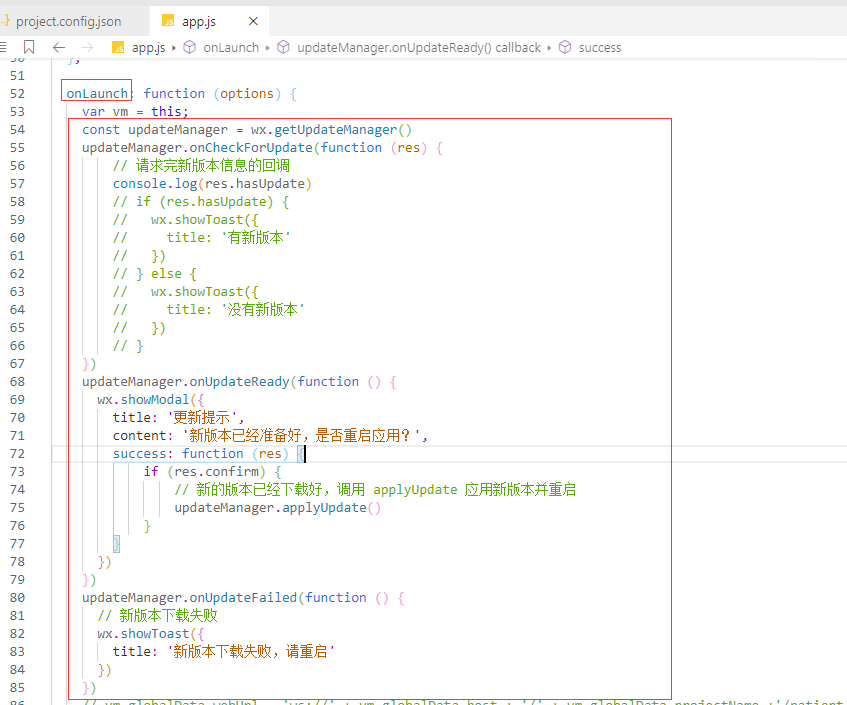
Task: Expand the arrow after app.js breadcrumb
Action: coord(174,48)
